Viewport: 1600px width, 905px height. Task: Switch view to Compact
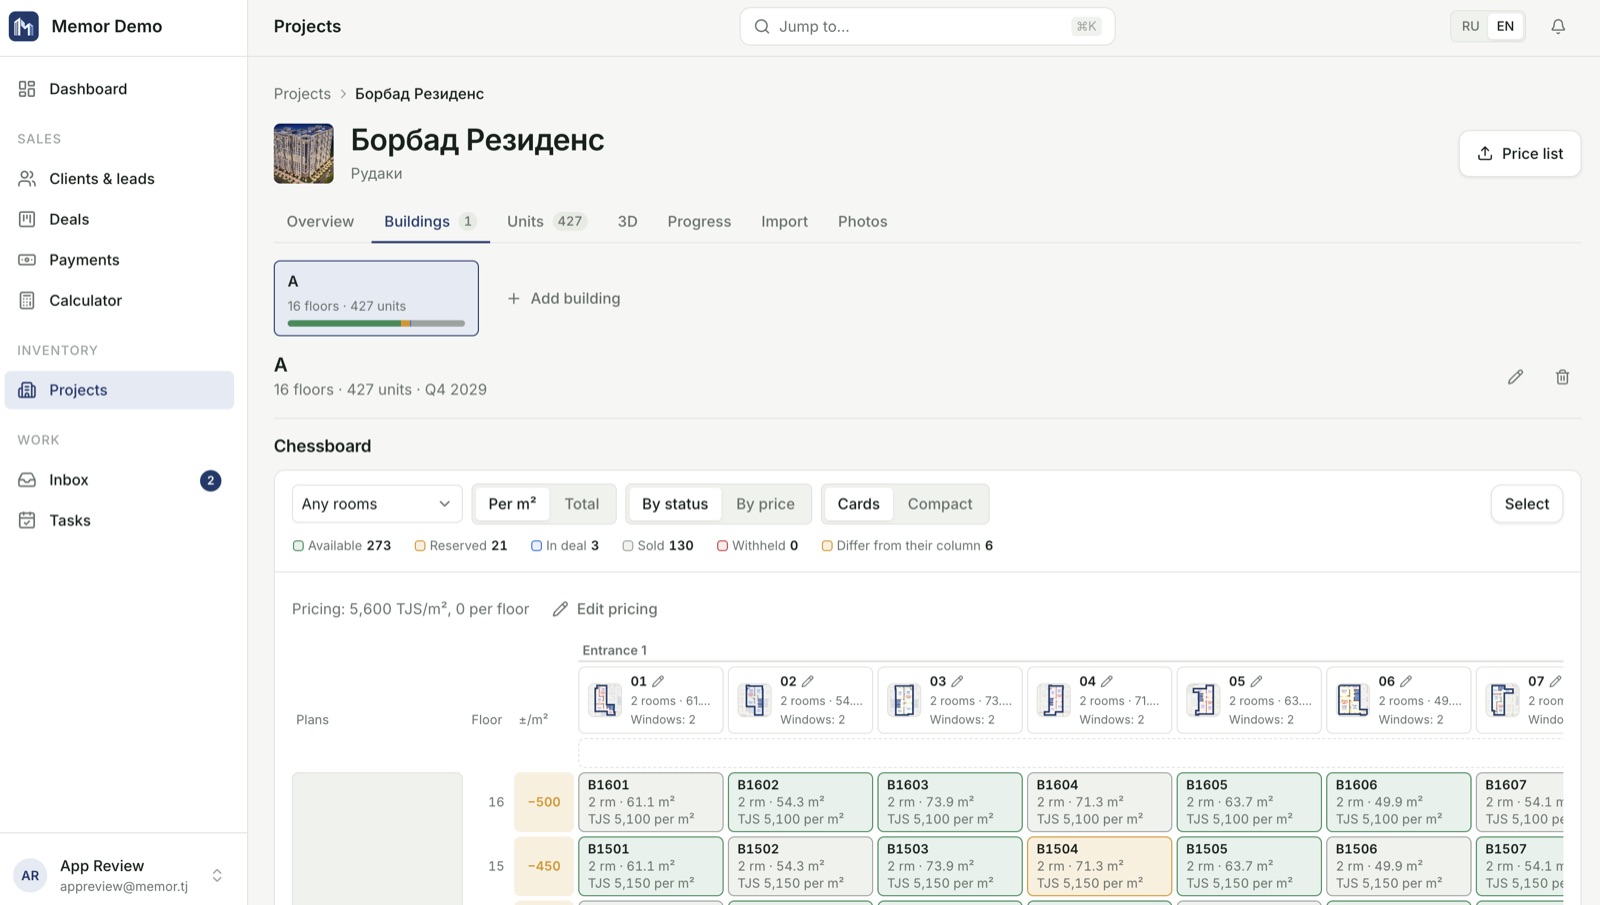coord(939,504)
